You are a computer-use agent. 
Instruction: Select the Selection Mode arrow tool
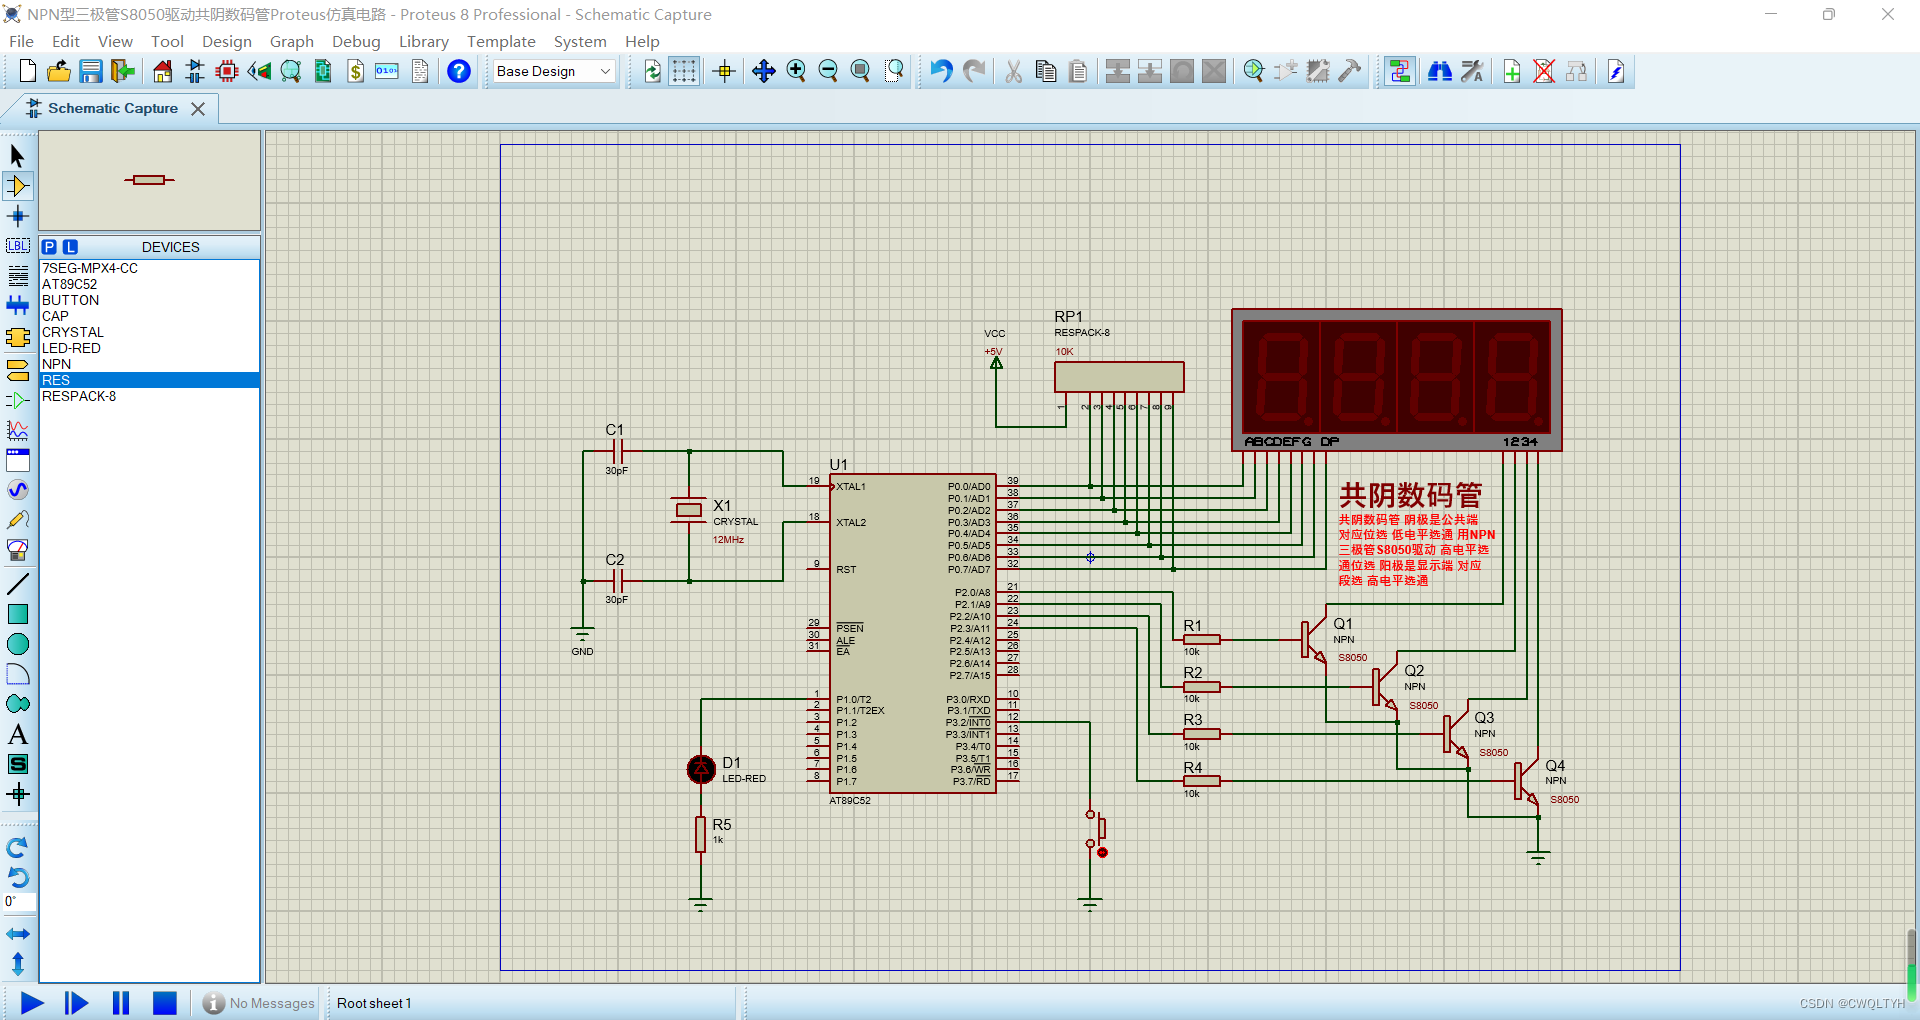coord(17,155)
